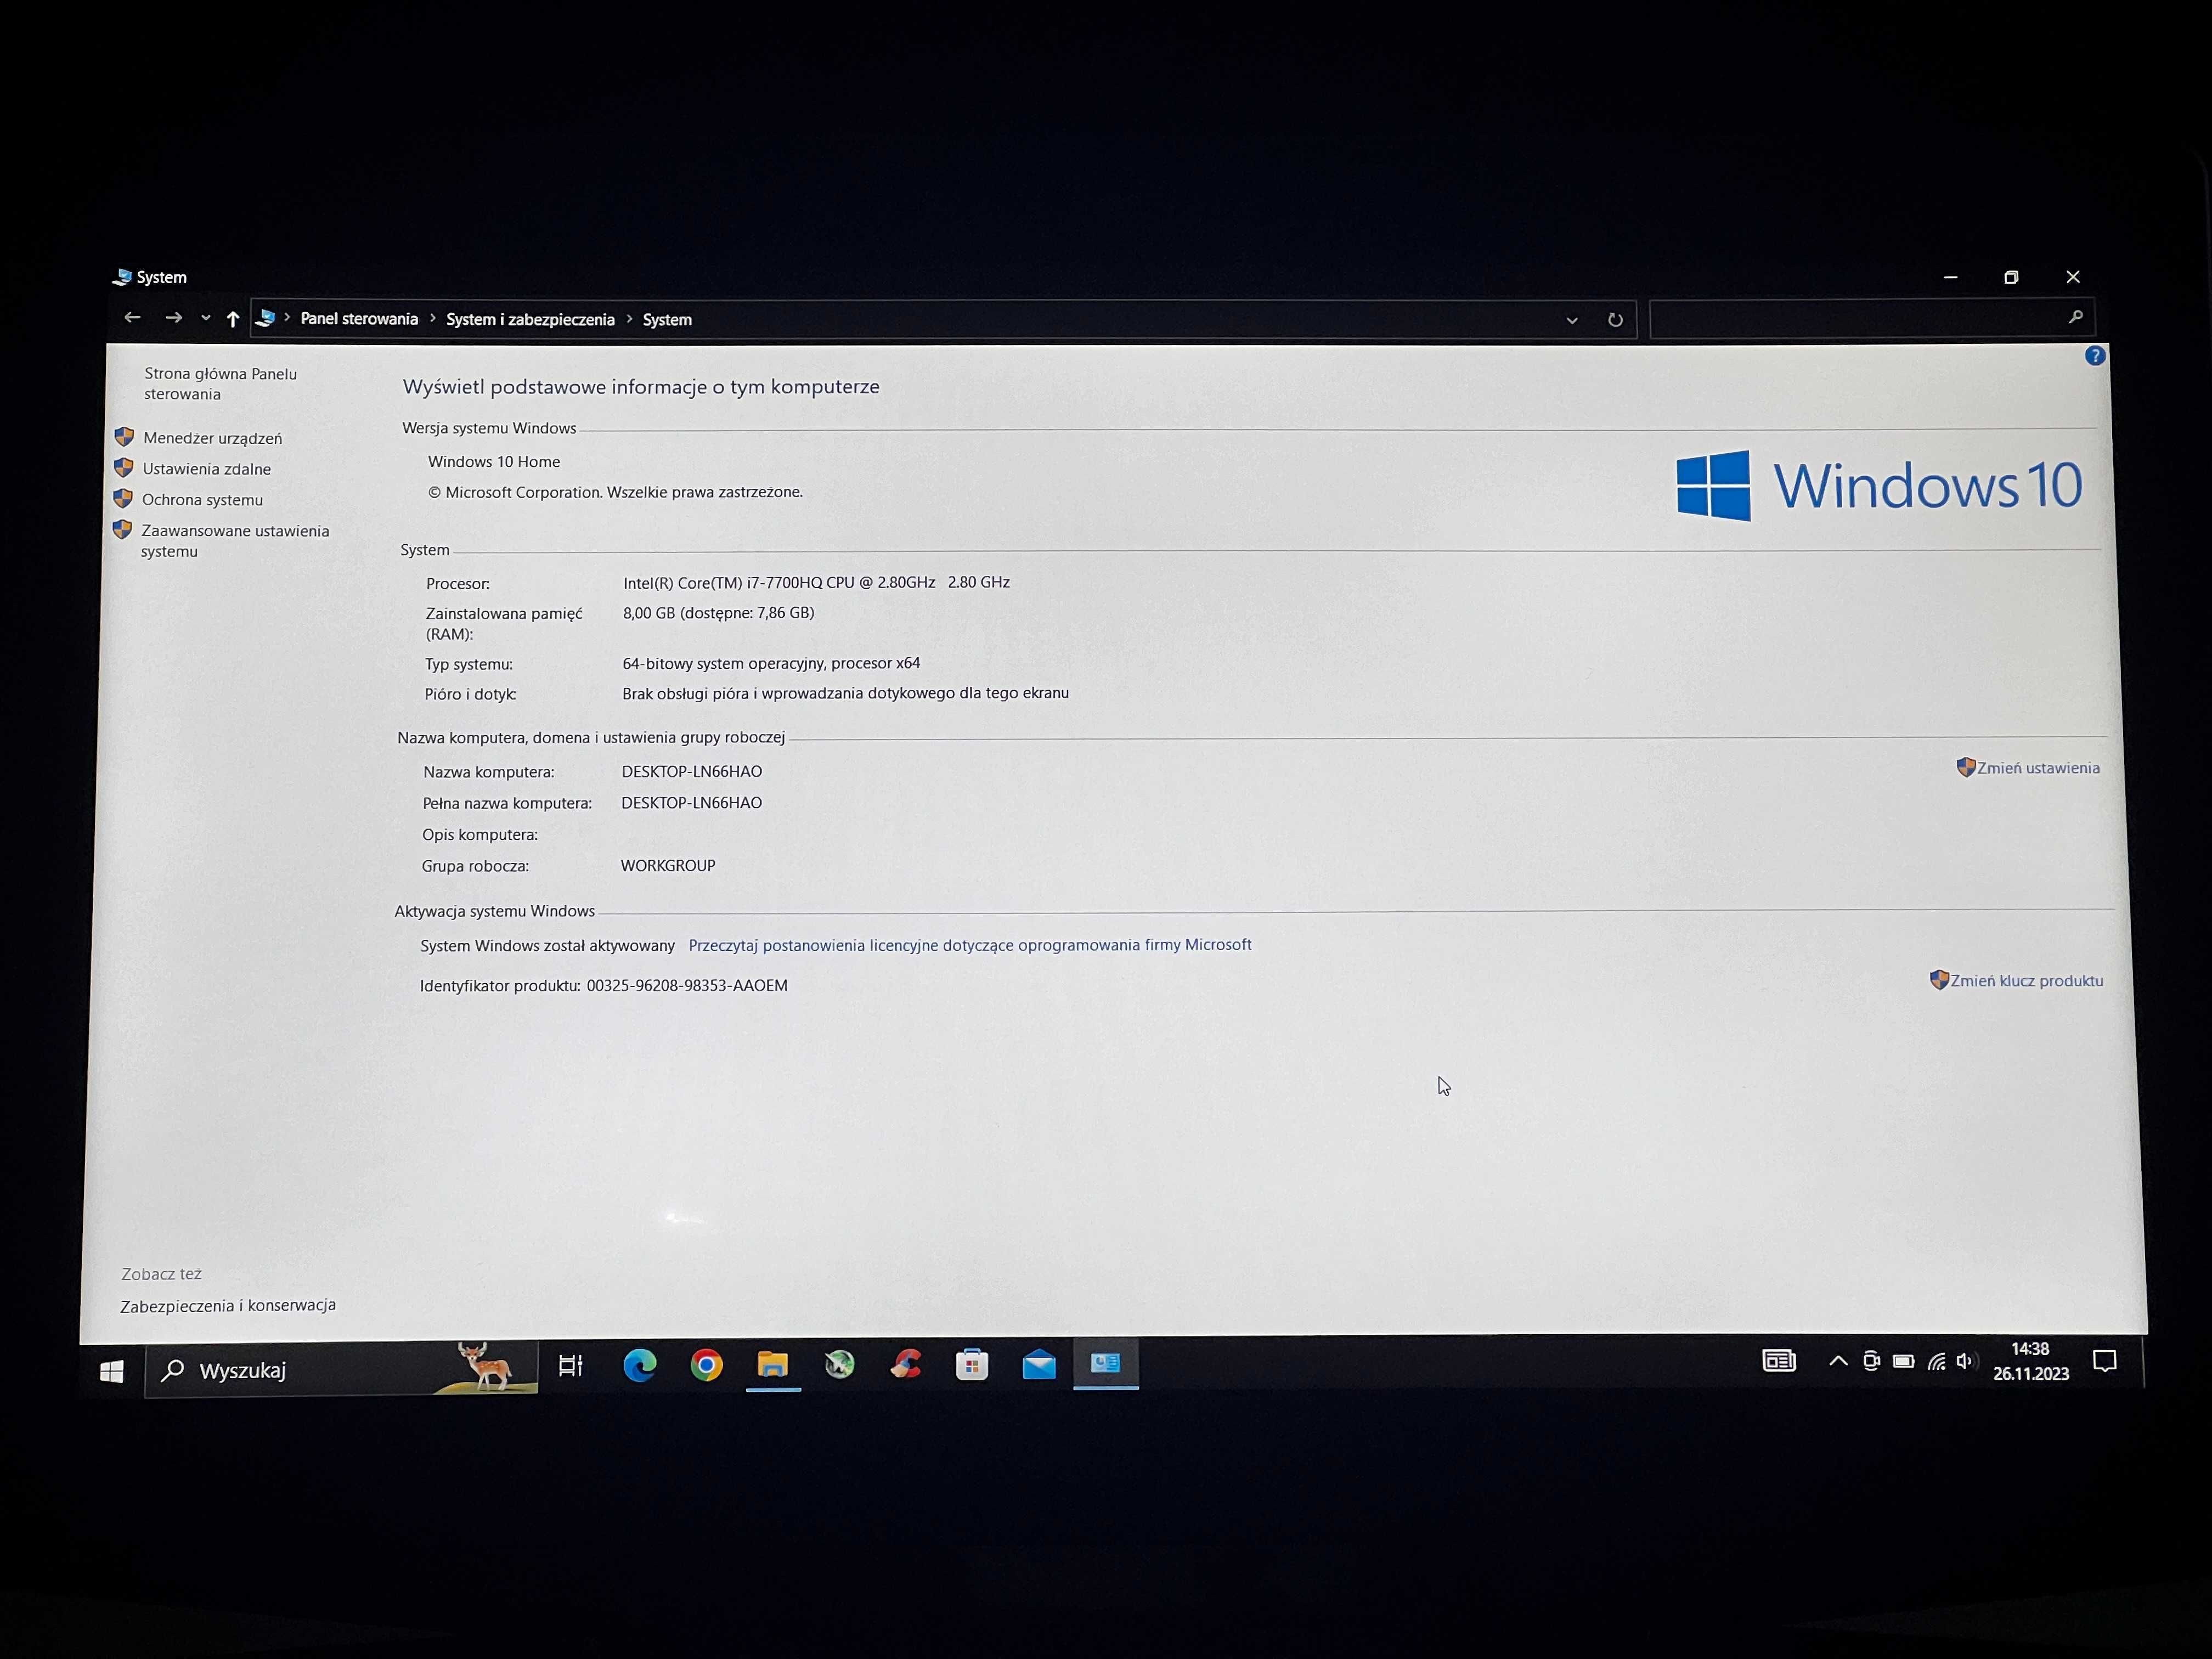Select the Windows 10 Home text
The image size is (2212, 1659).
click(x=494, y=462)
